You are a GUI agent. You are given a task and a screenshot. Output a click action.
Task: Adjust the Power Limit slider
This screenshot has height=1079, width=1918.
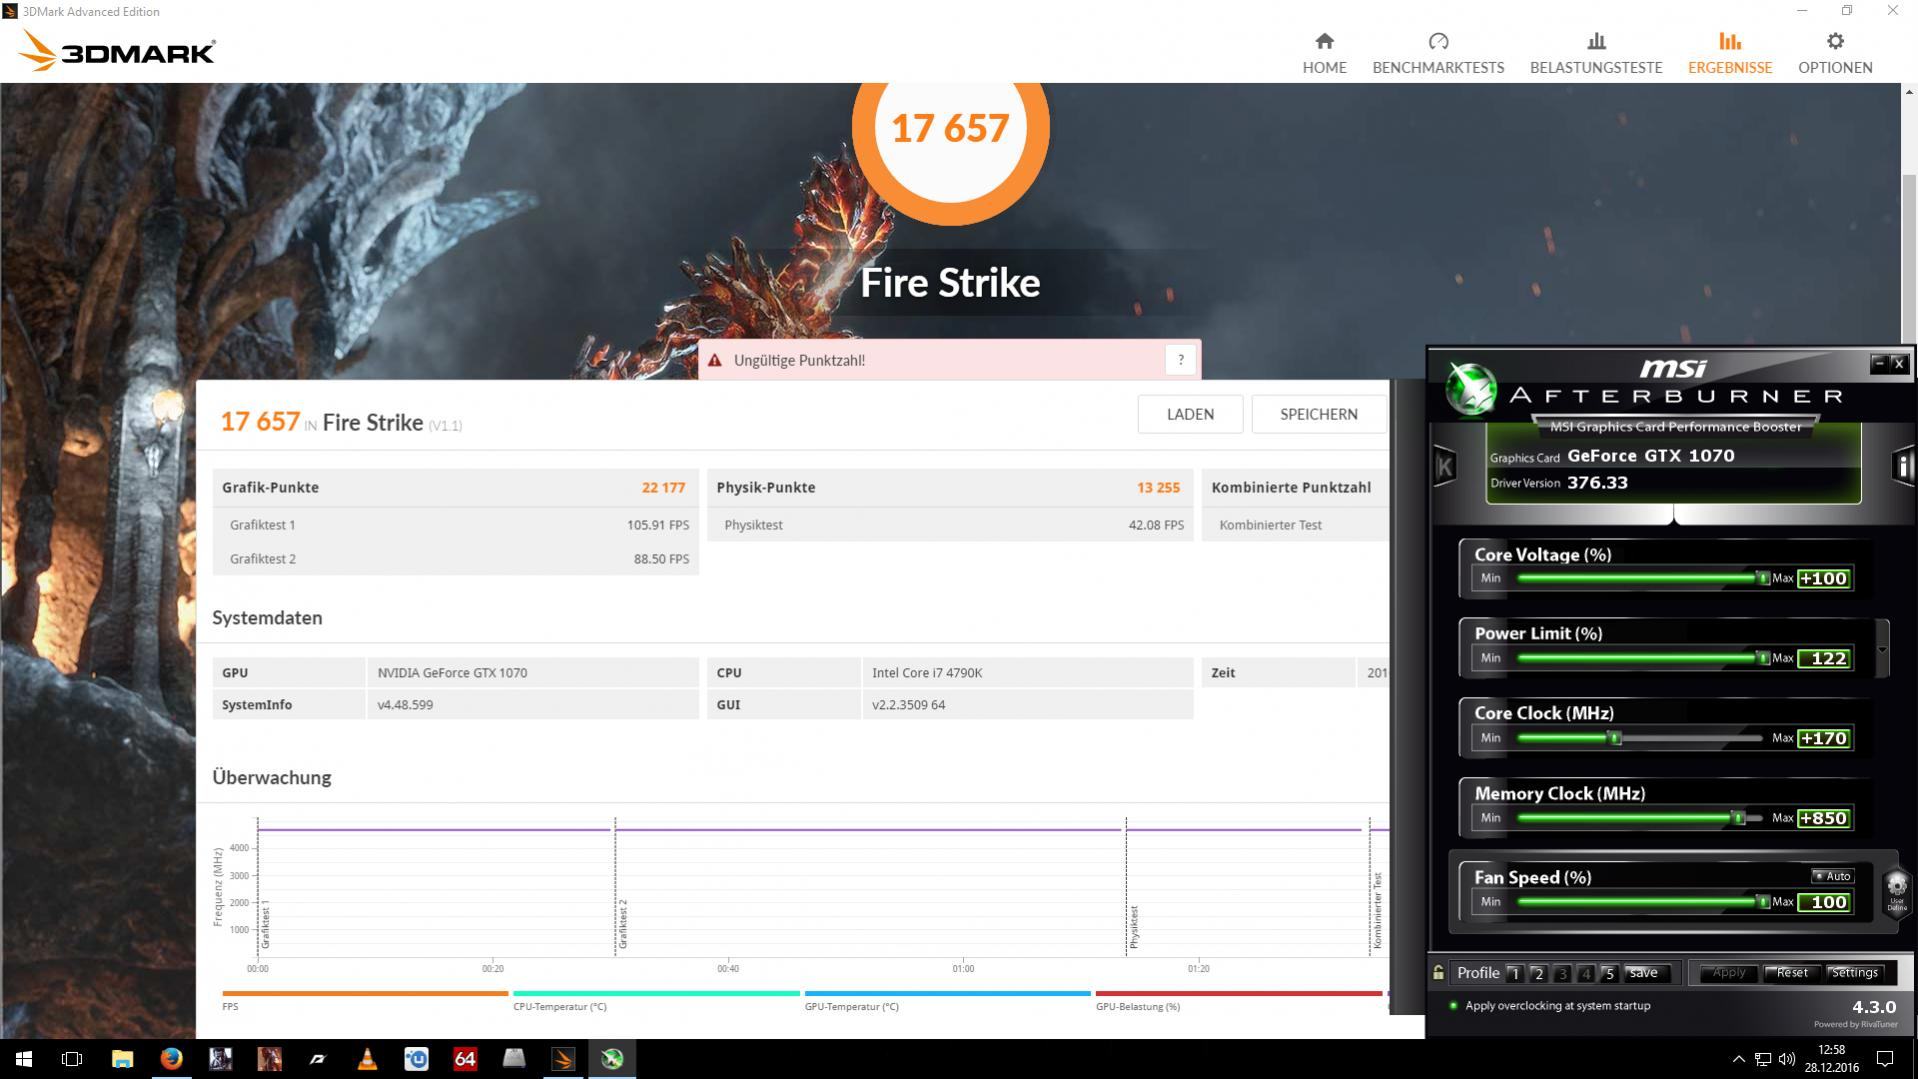[1640, 658]
